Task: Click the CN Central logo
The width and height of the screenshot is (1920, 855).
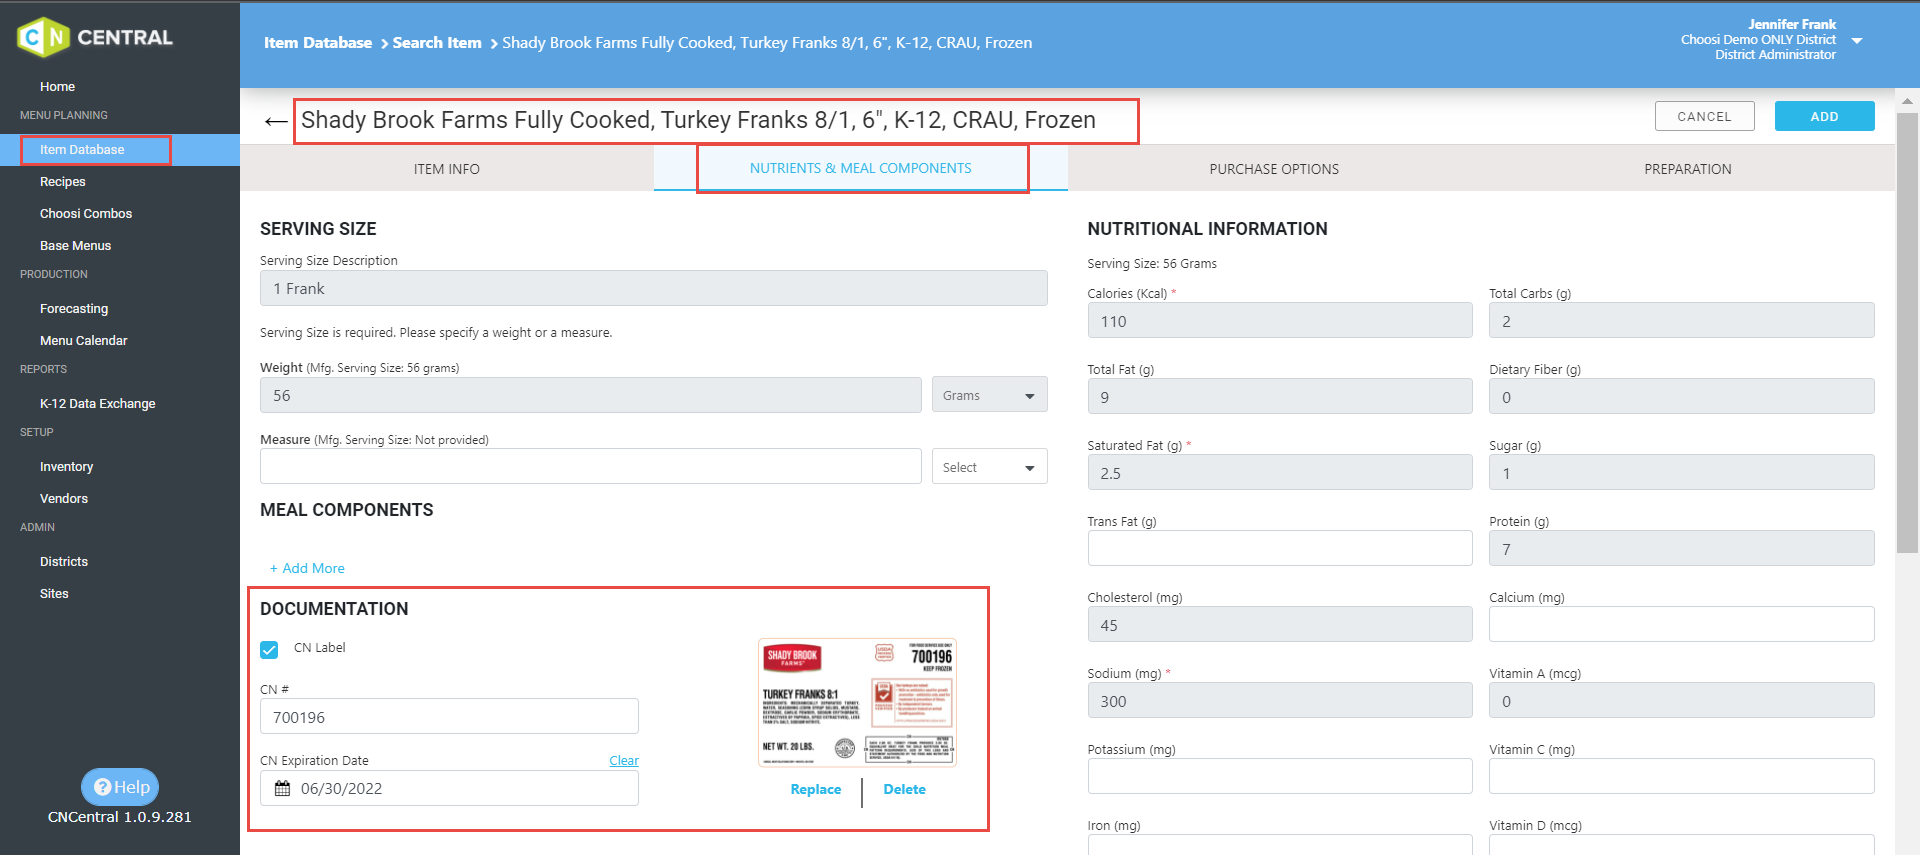Action: tap(95, 38)
